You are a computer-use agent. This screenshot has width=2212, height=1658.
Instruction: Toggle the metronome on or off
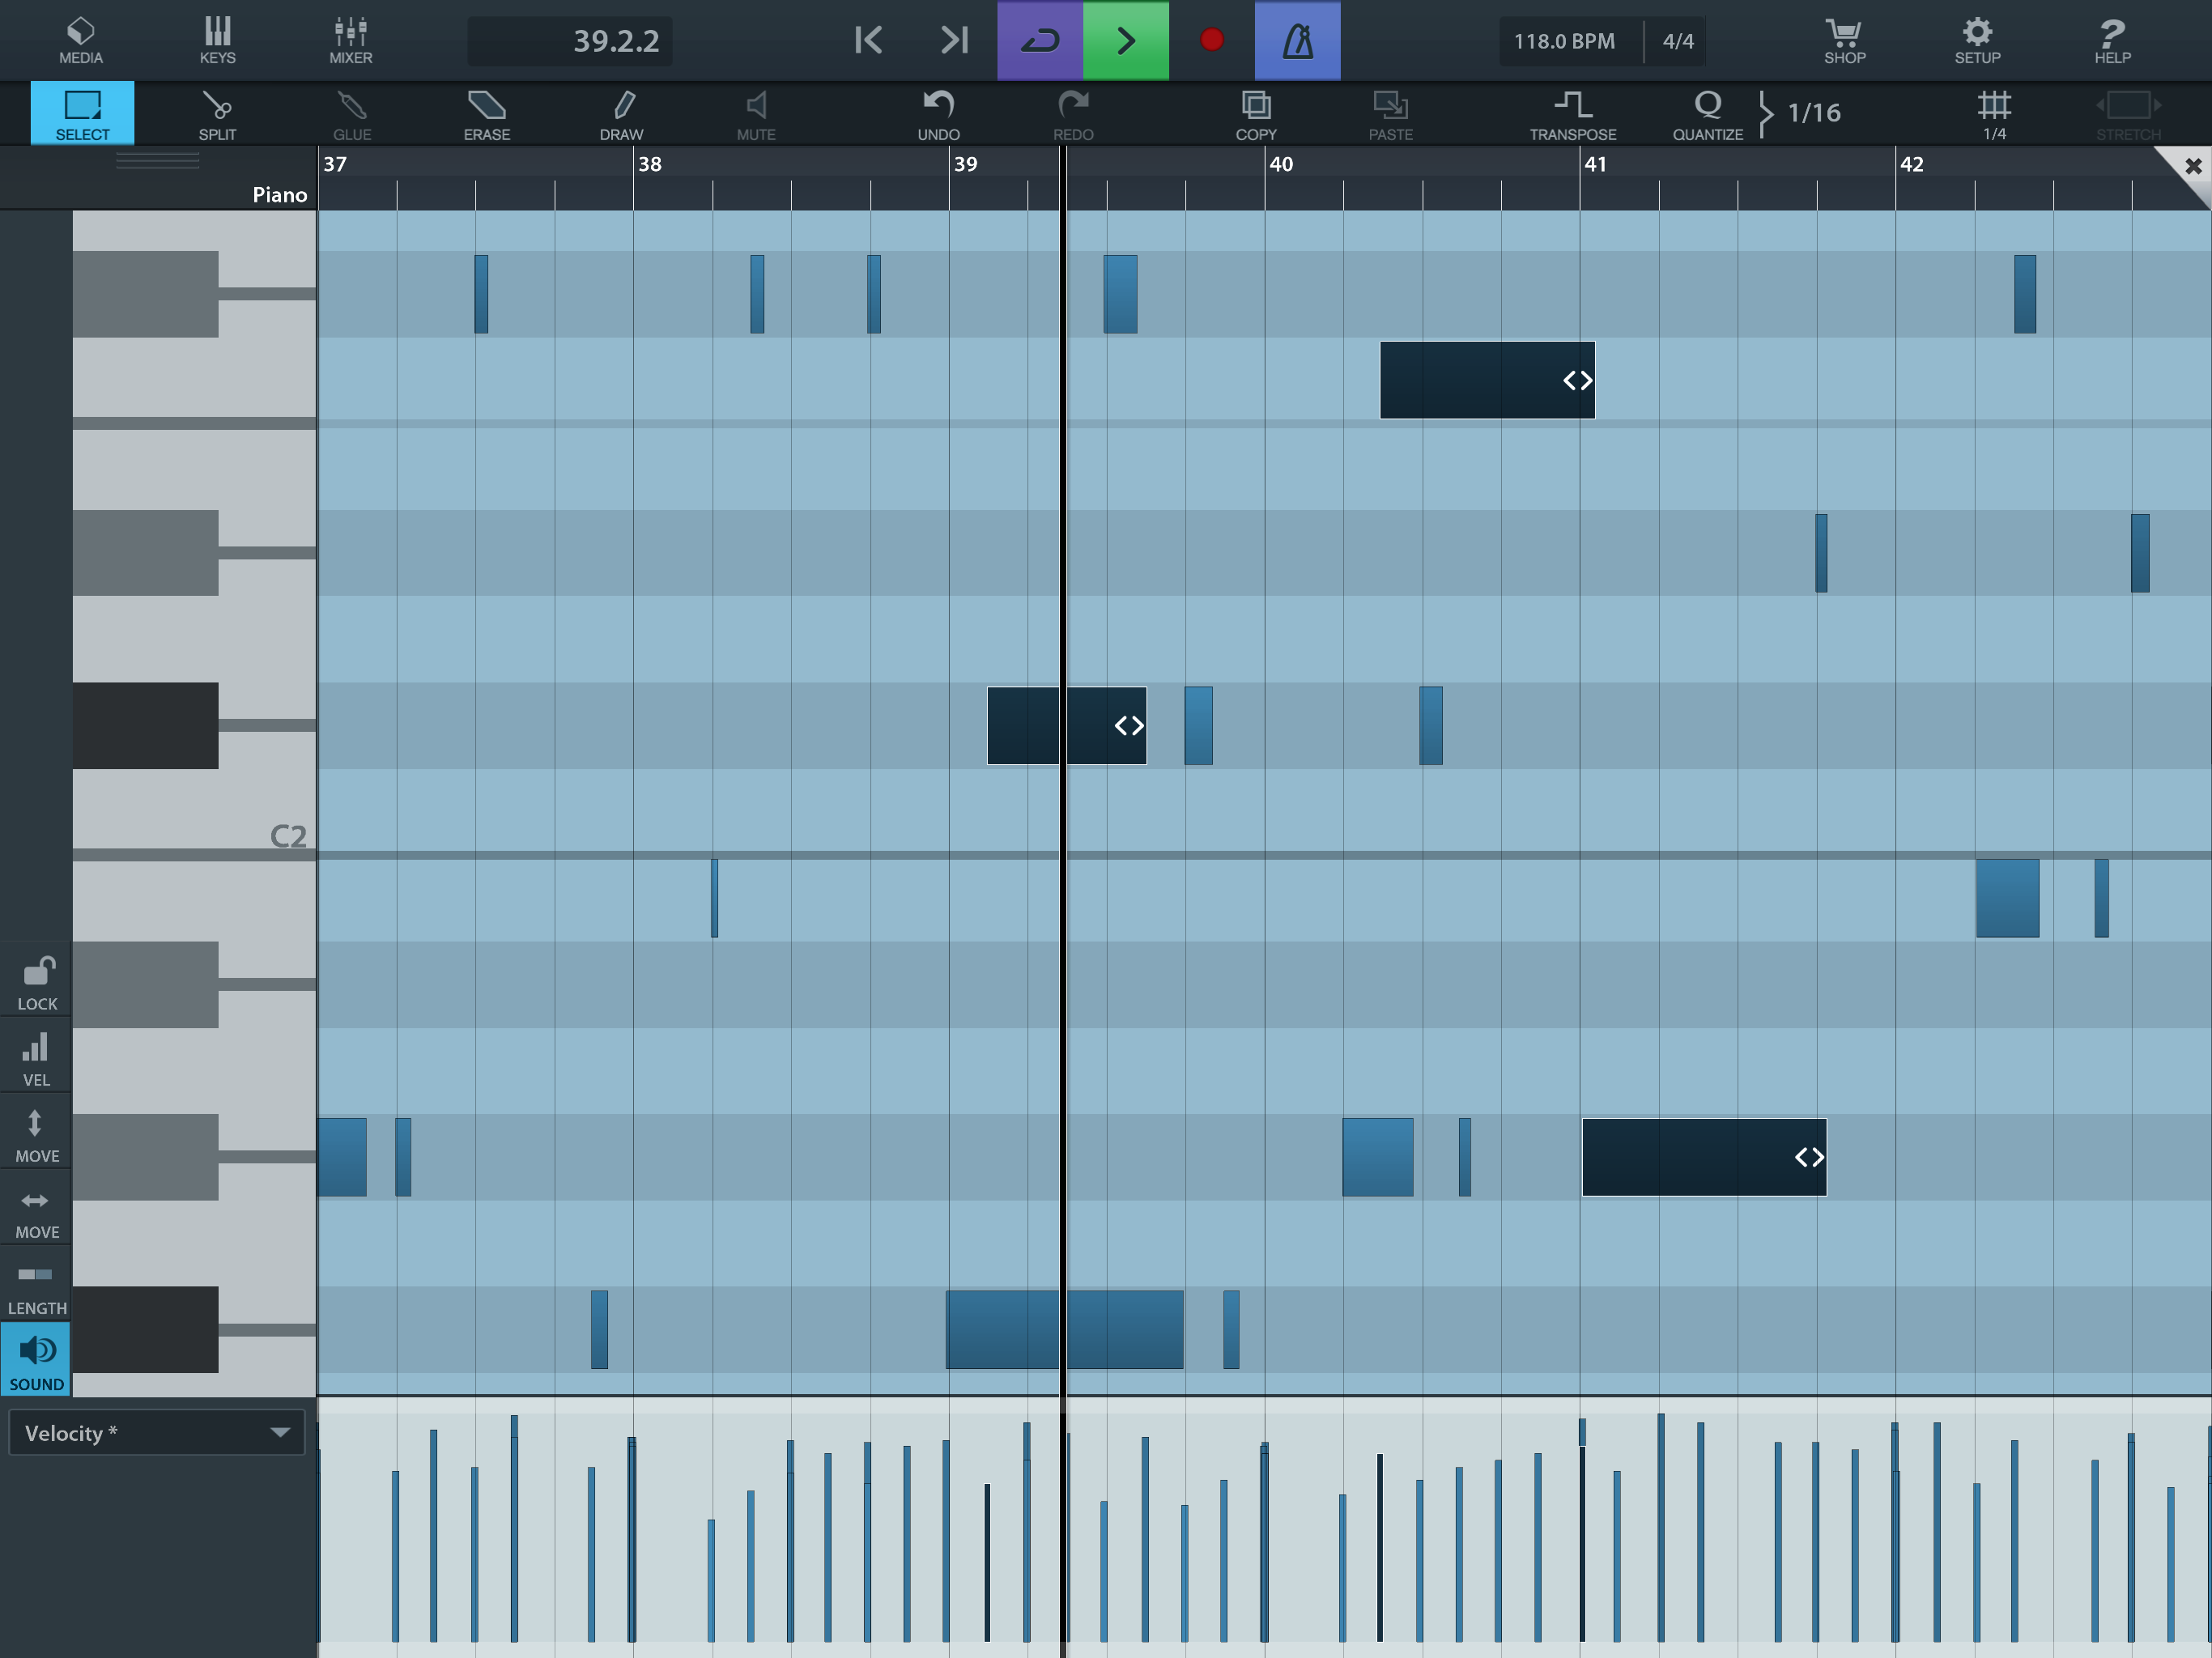coord(1297,40)
